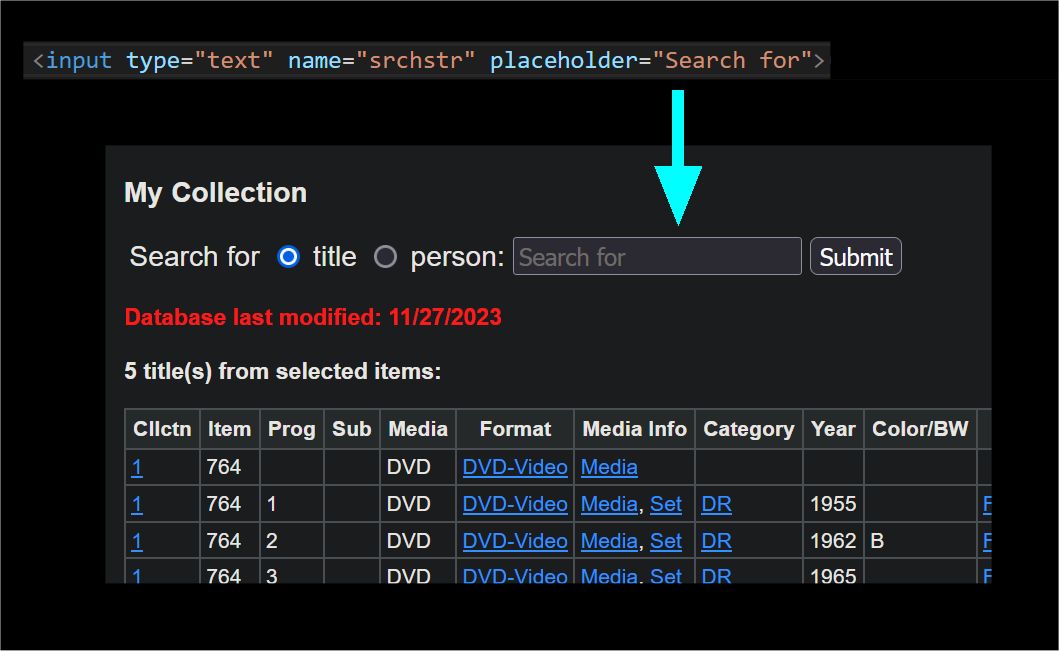The height and width of the screenshot is (651, 1059).
Task: Click the Color/BW column header
Action: click(x=921, y=429)
